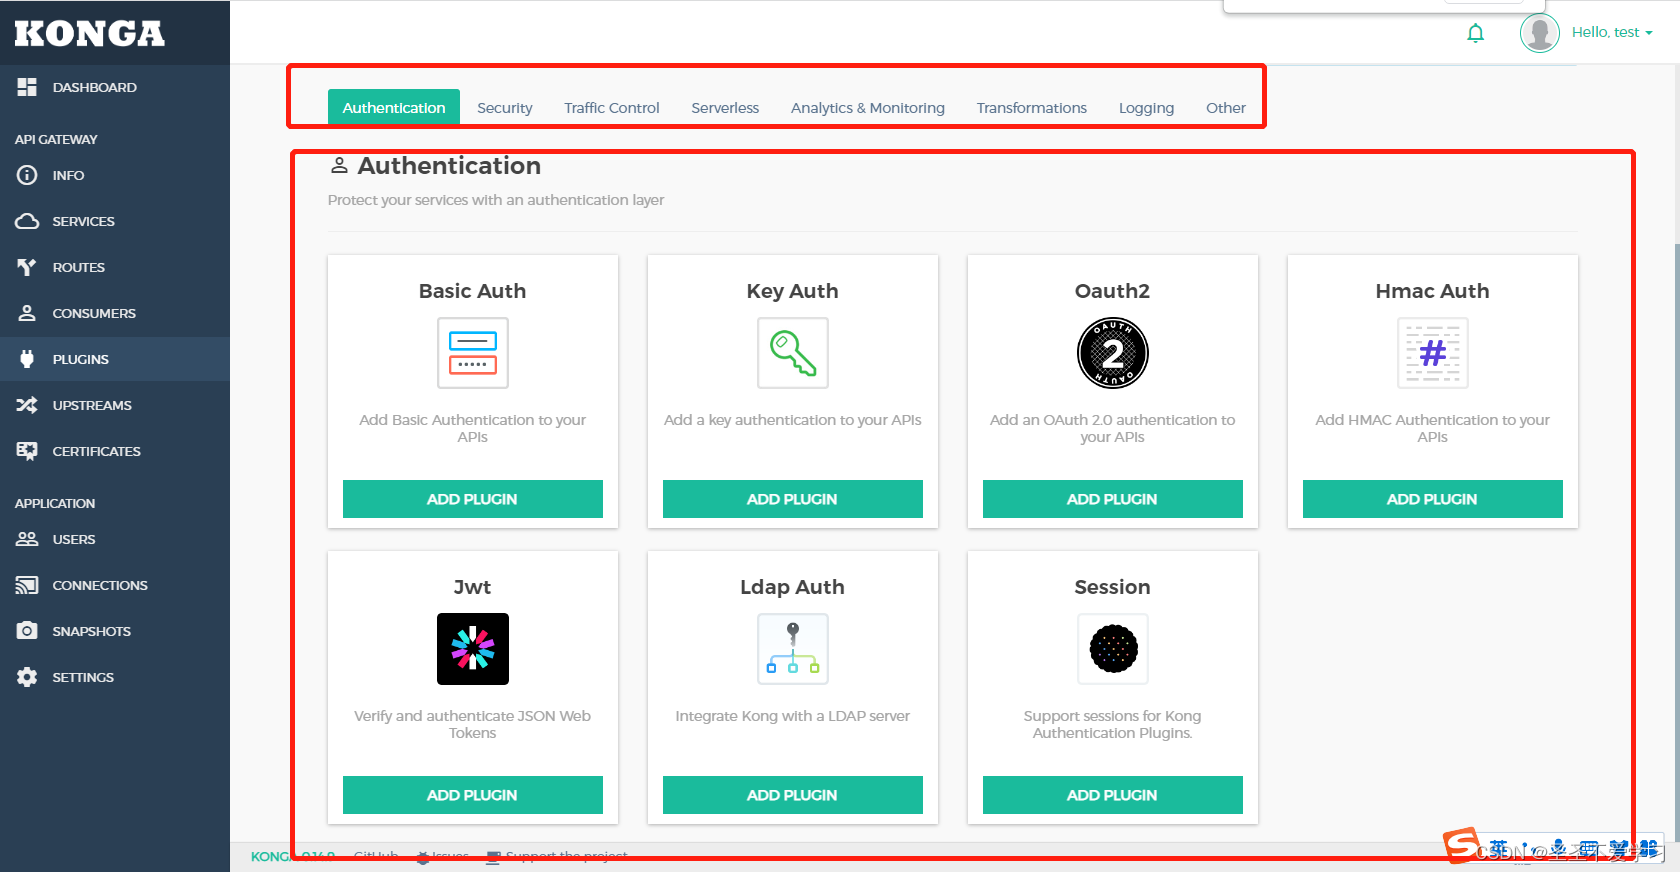Click the Jwt colorful logo icon
Viewport: 1680px width, 872px height.
click(x=473, y=649)
